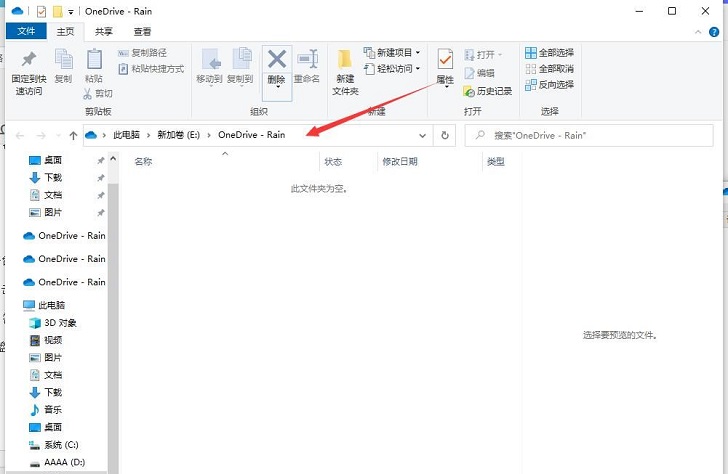728x474 pixels.
Task: Click the search OneDrive - Rain box
Action: [589, 136]
